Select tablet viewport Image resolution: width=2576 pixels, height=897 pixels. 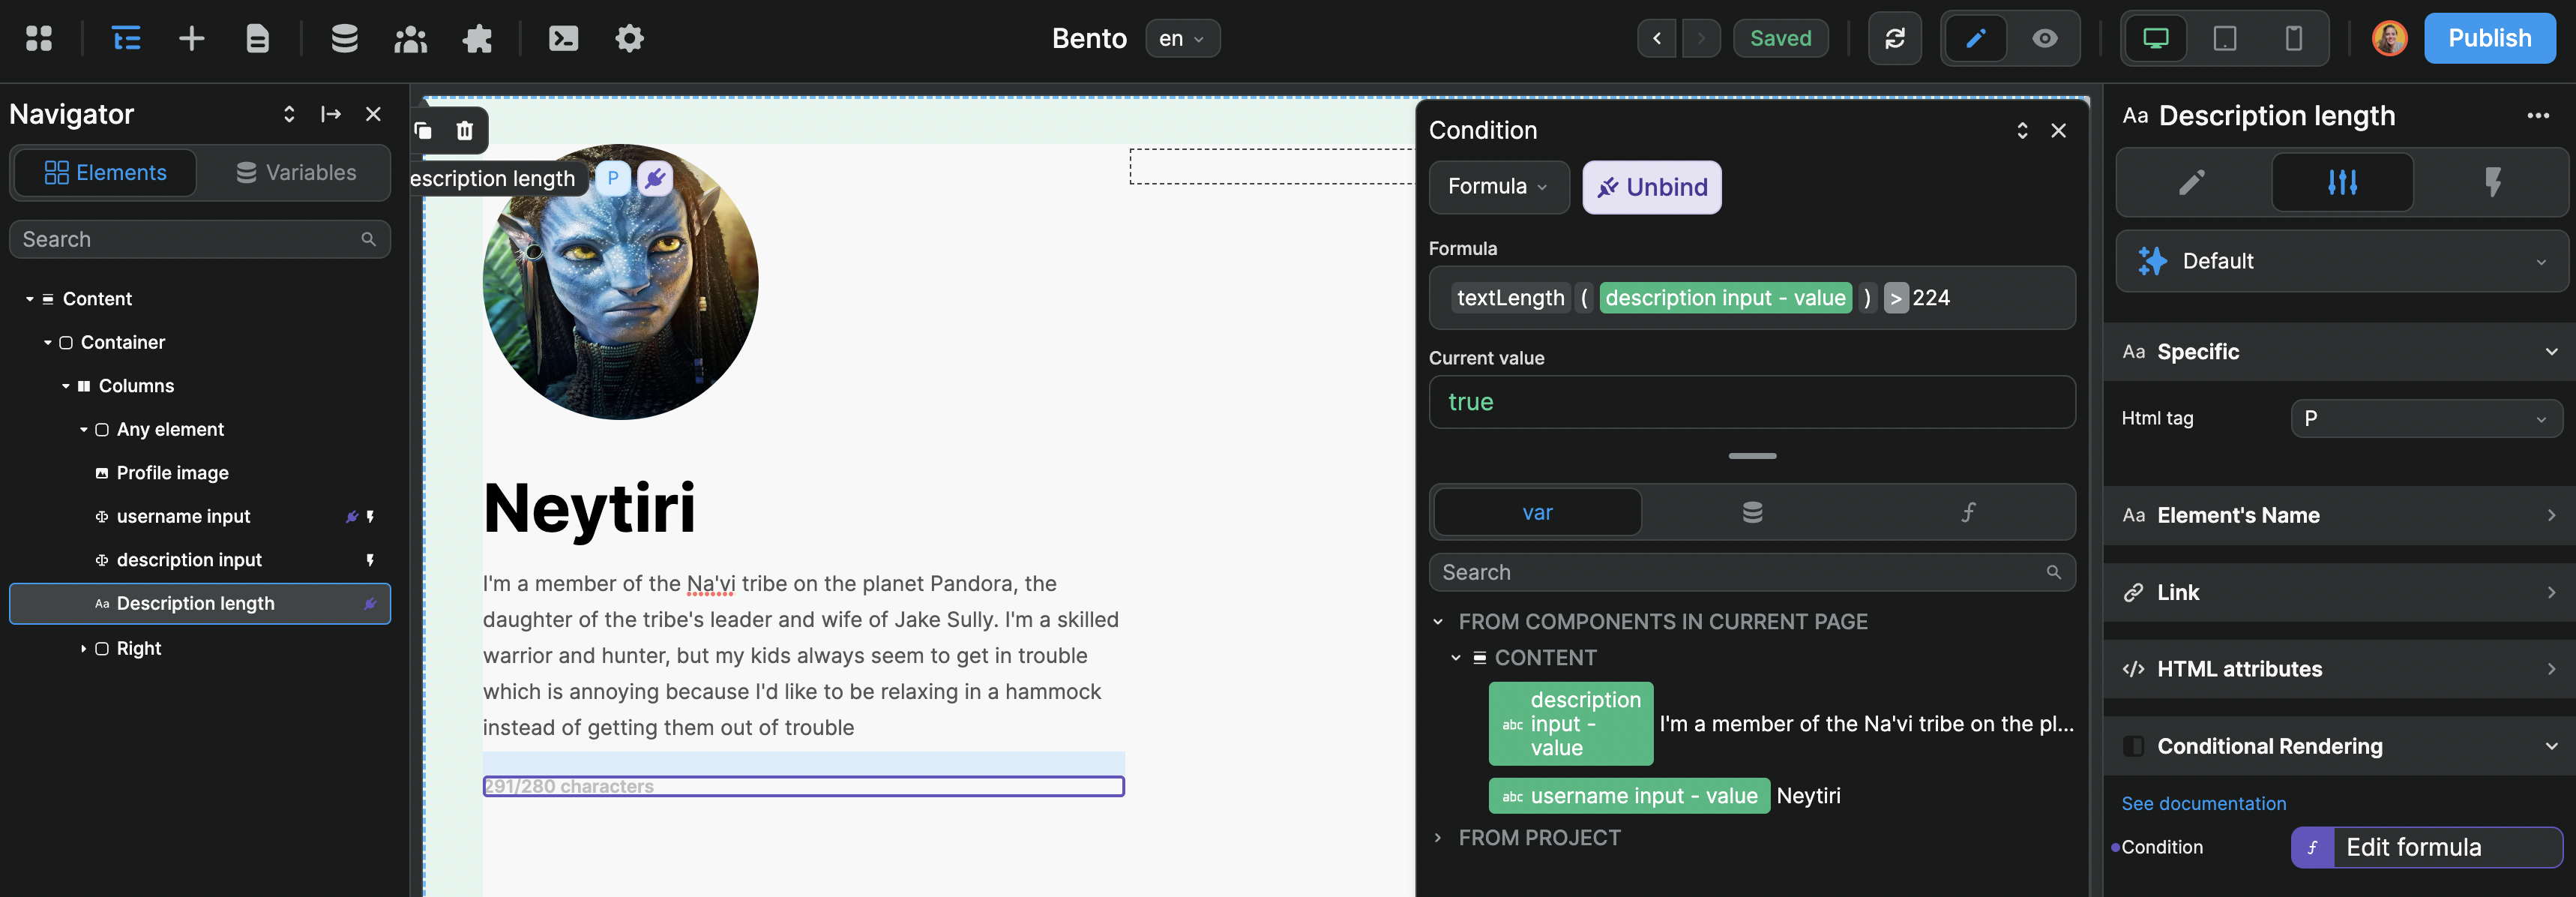pos(2225,38)
